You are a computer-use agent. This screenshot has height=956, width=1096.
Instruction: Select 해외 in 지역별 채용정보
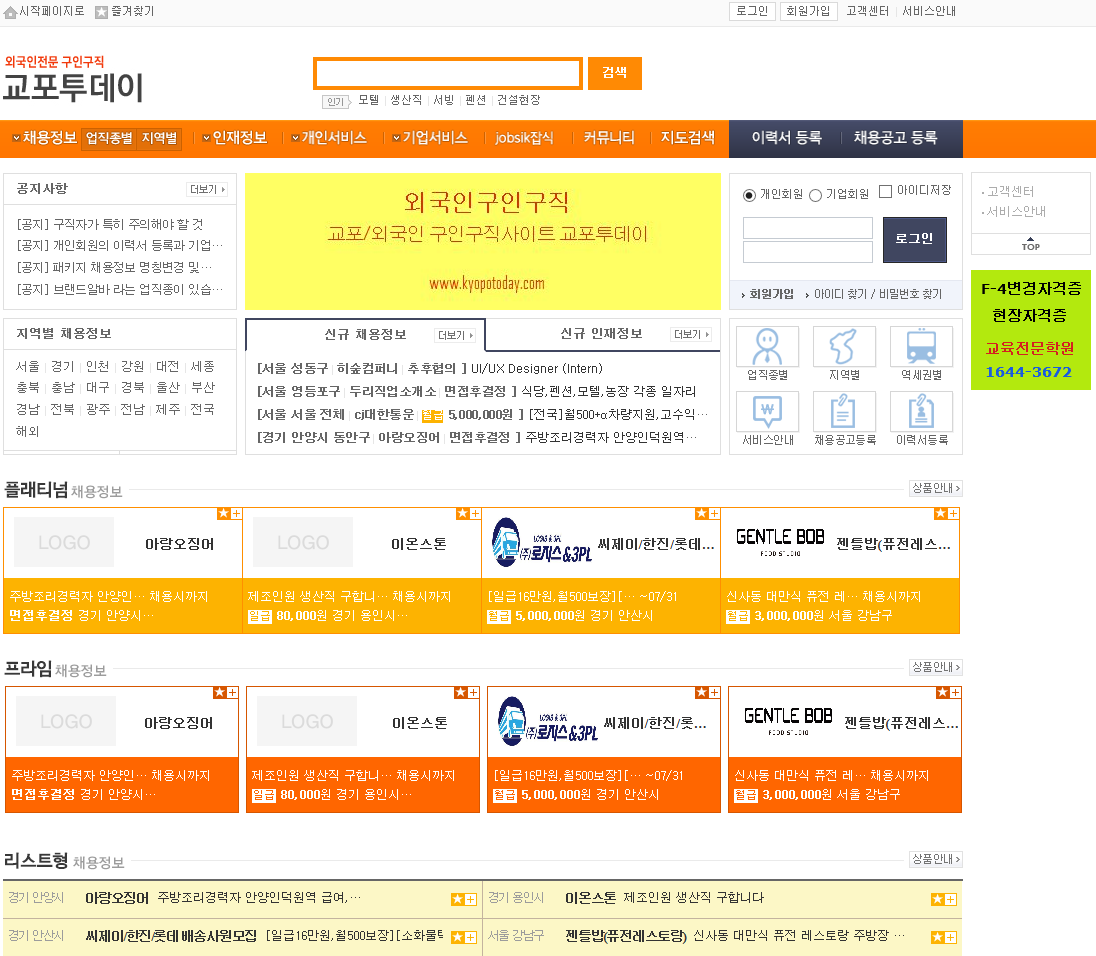pos(28,431)
